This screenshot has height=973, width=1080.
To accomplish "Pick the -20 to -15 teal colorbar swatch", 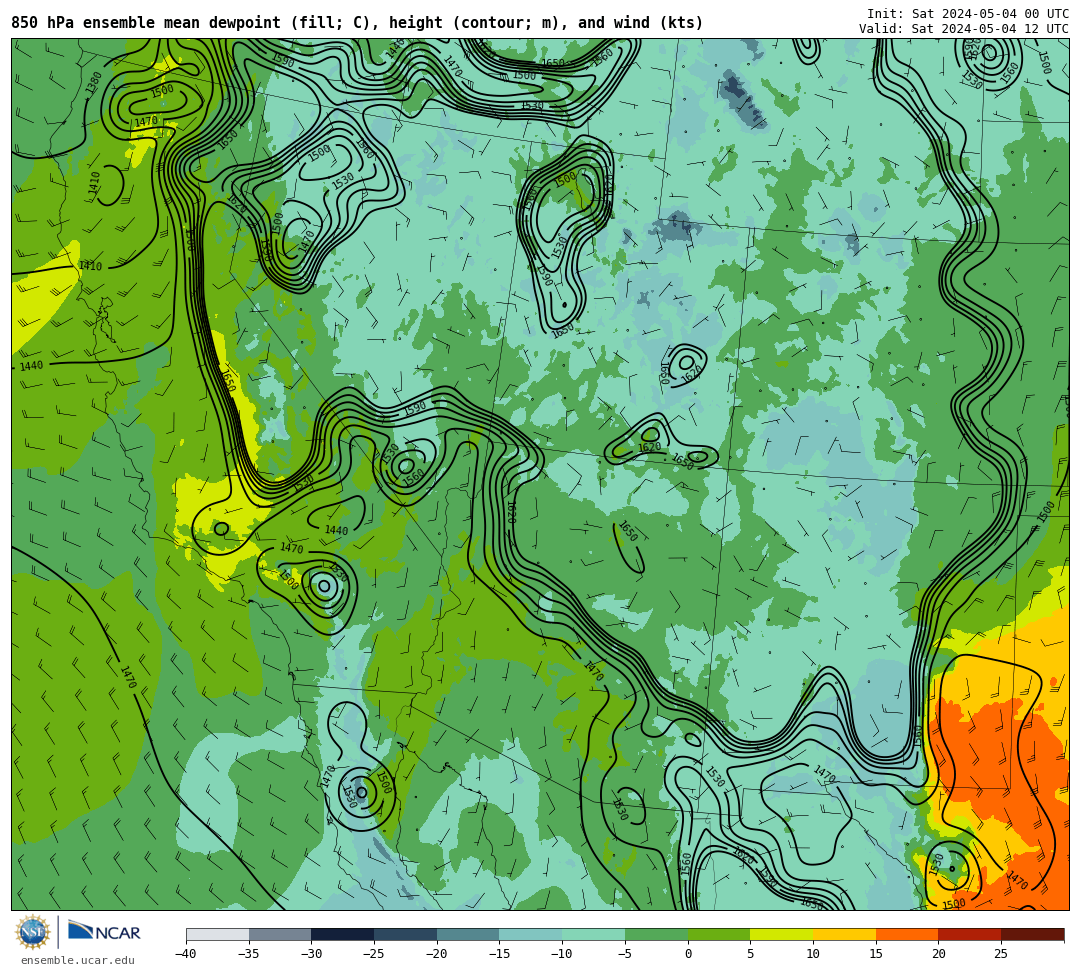I will coord(468,934).
